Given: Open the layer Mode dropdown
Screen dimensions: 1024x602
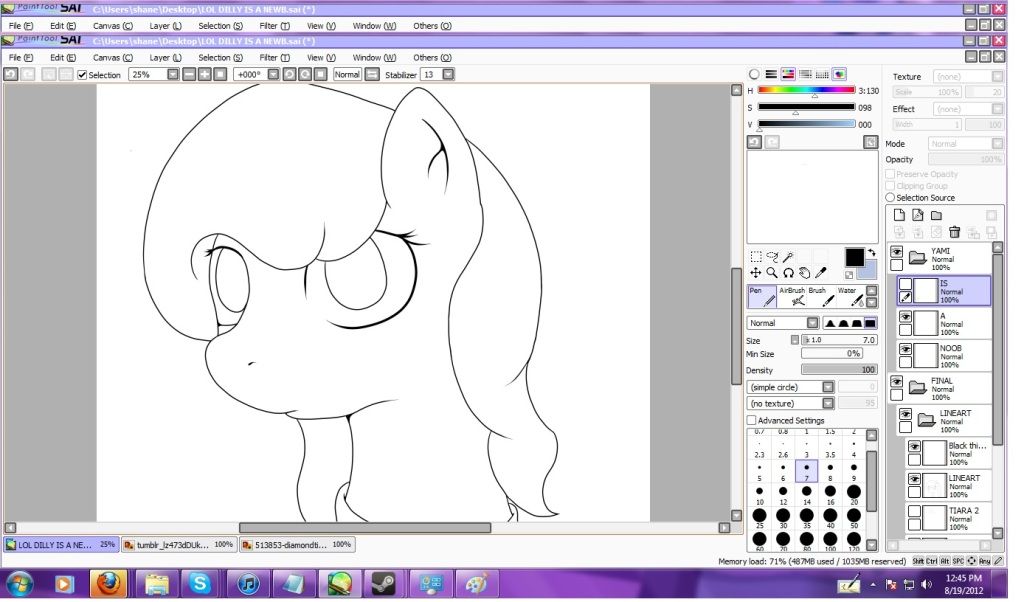Looking at the screenshot, I should [x=997, y=144].
